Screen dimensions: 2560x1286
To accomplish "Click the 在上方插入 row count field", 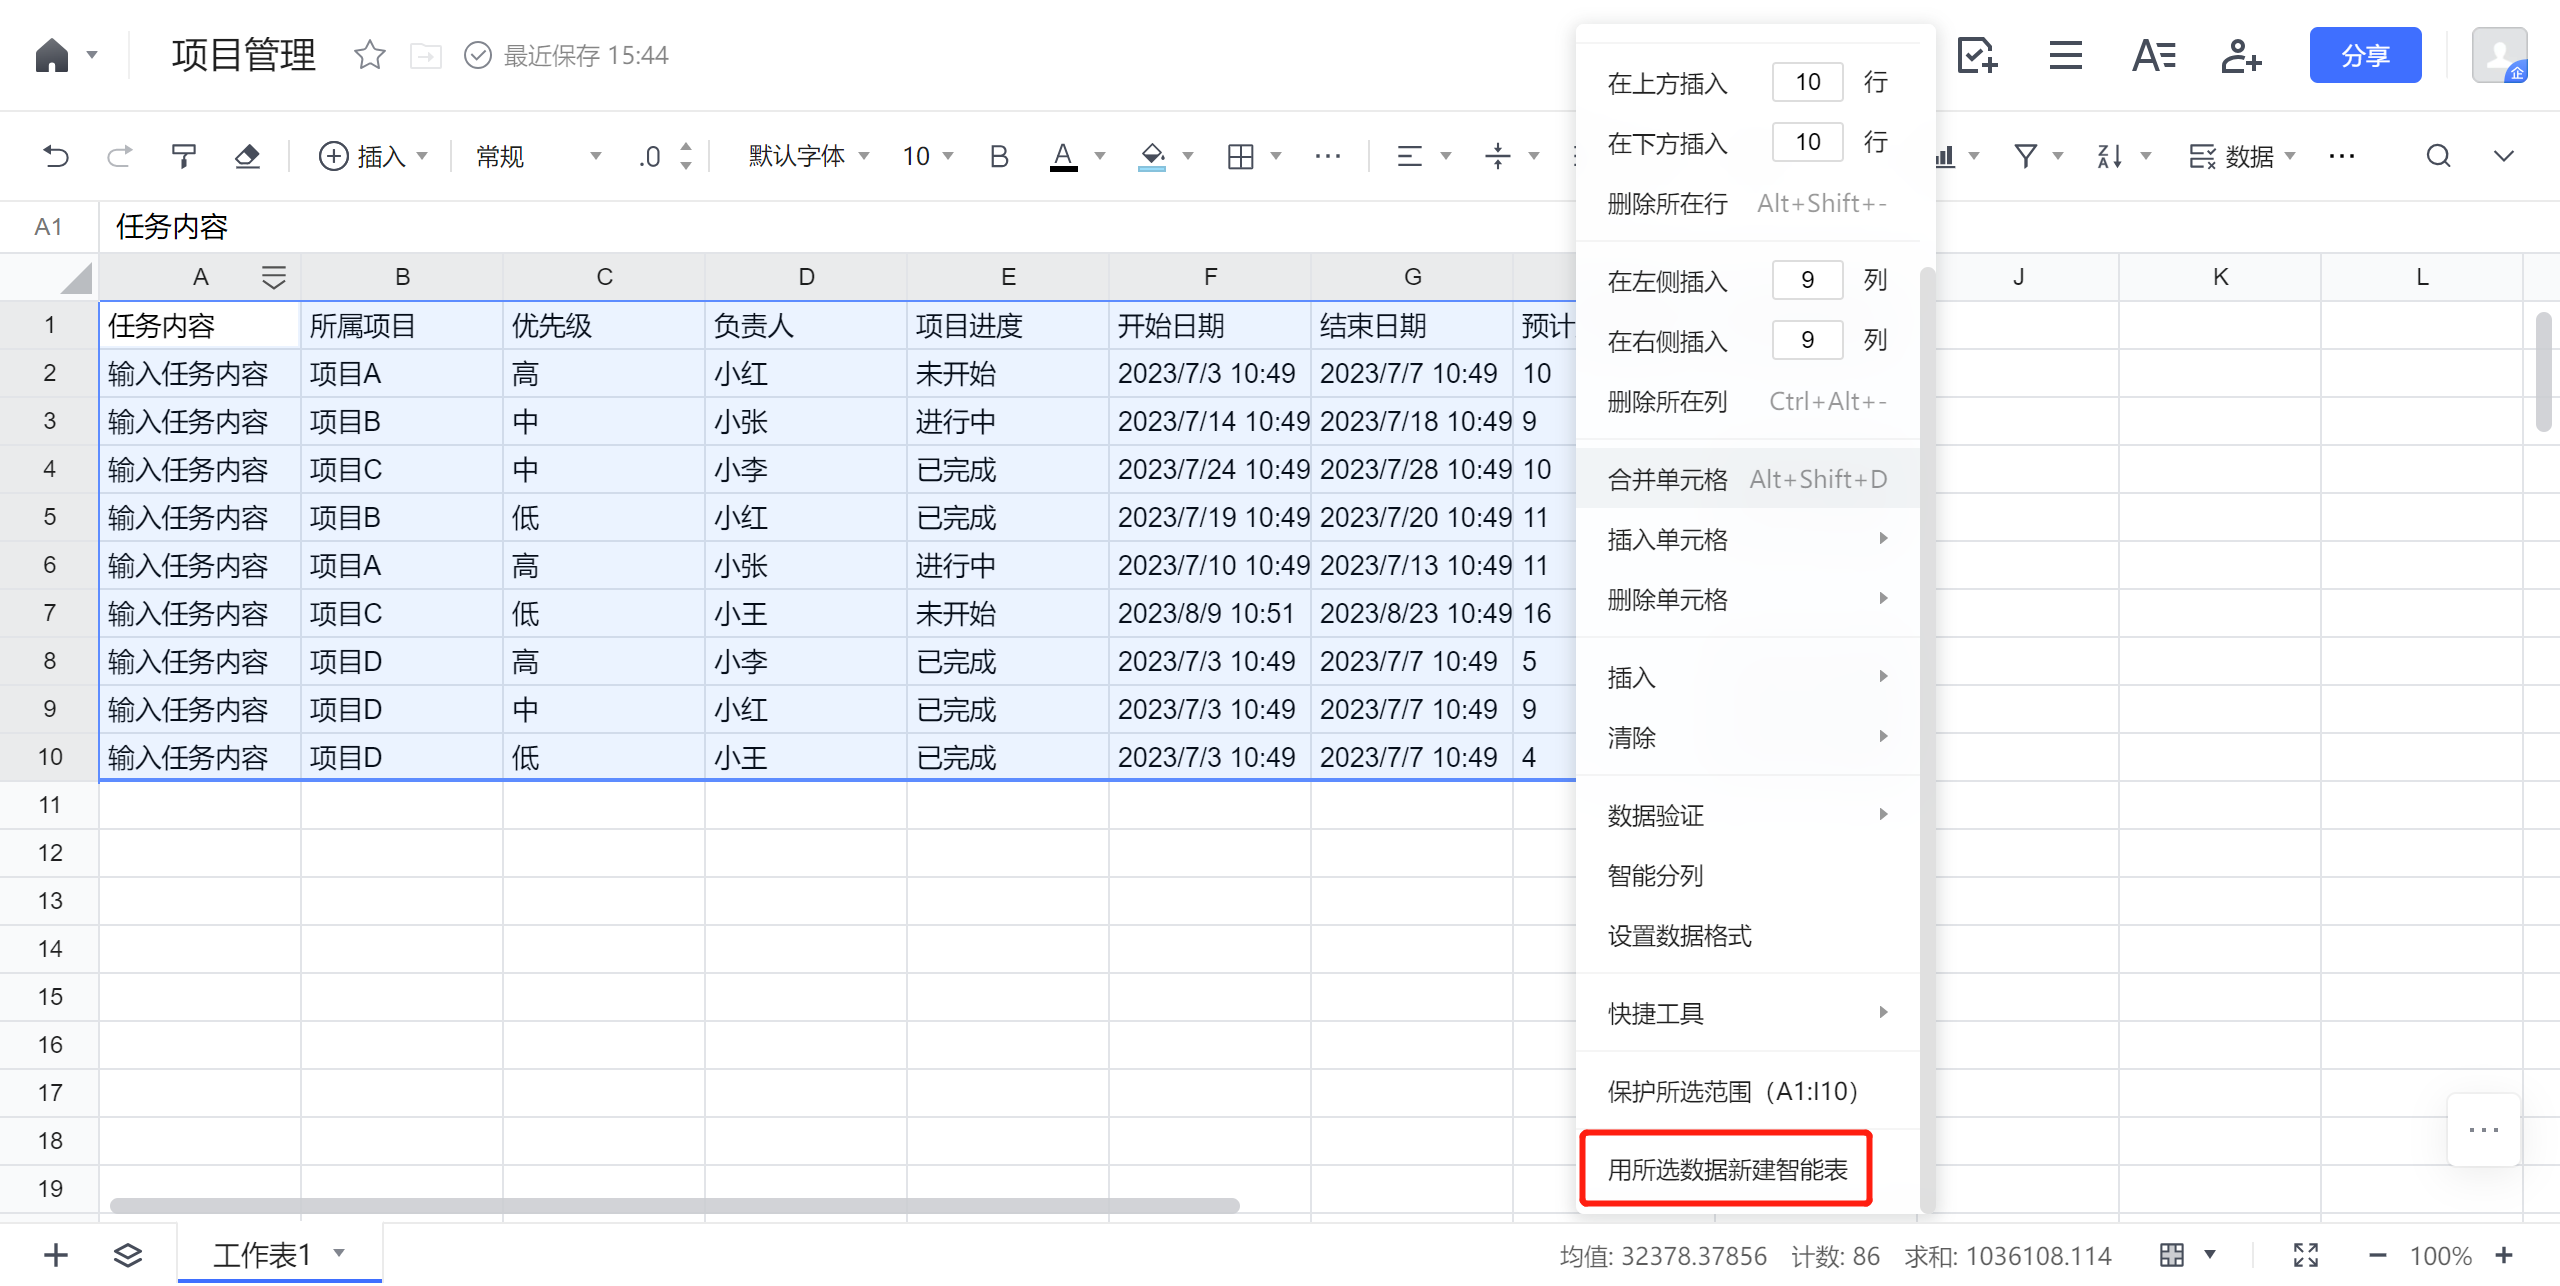I will [1806, 82].
